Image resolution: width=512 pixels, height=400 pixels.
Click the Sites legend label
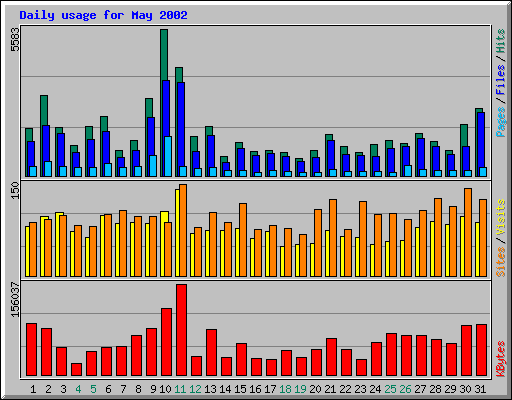[501, 262]
